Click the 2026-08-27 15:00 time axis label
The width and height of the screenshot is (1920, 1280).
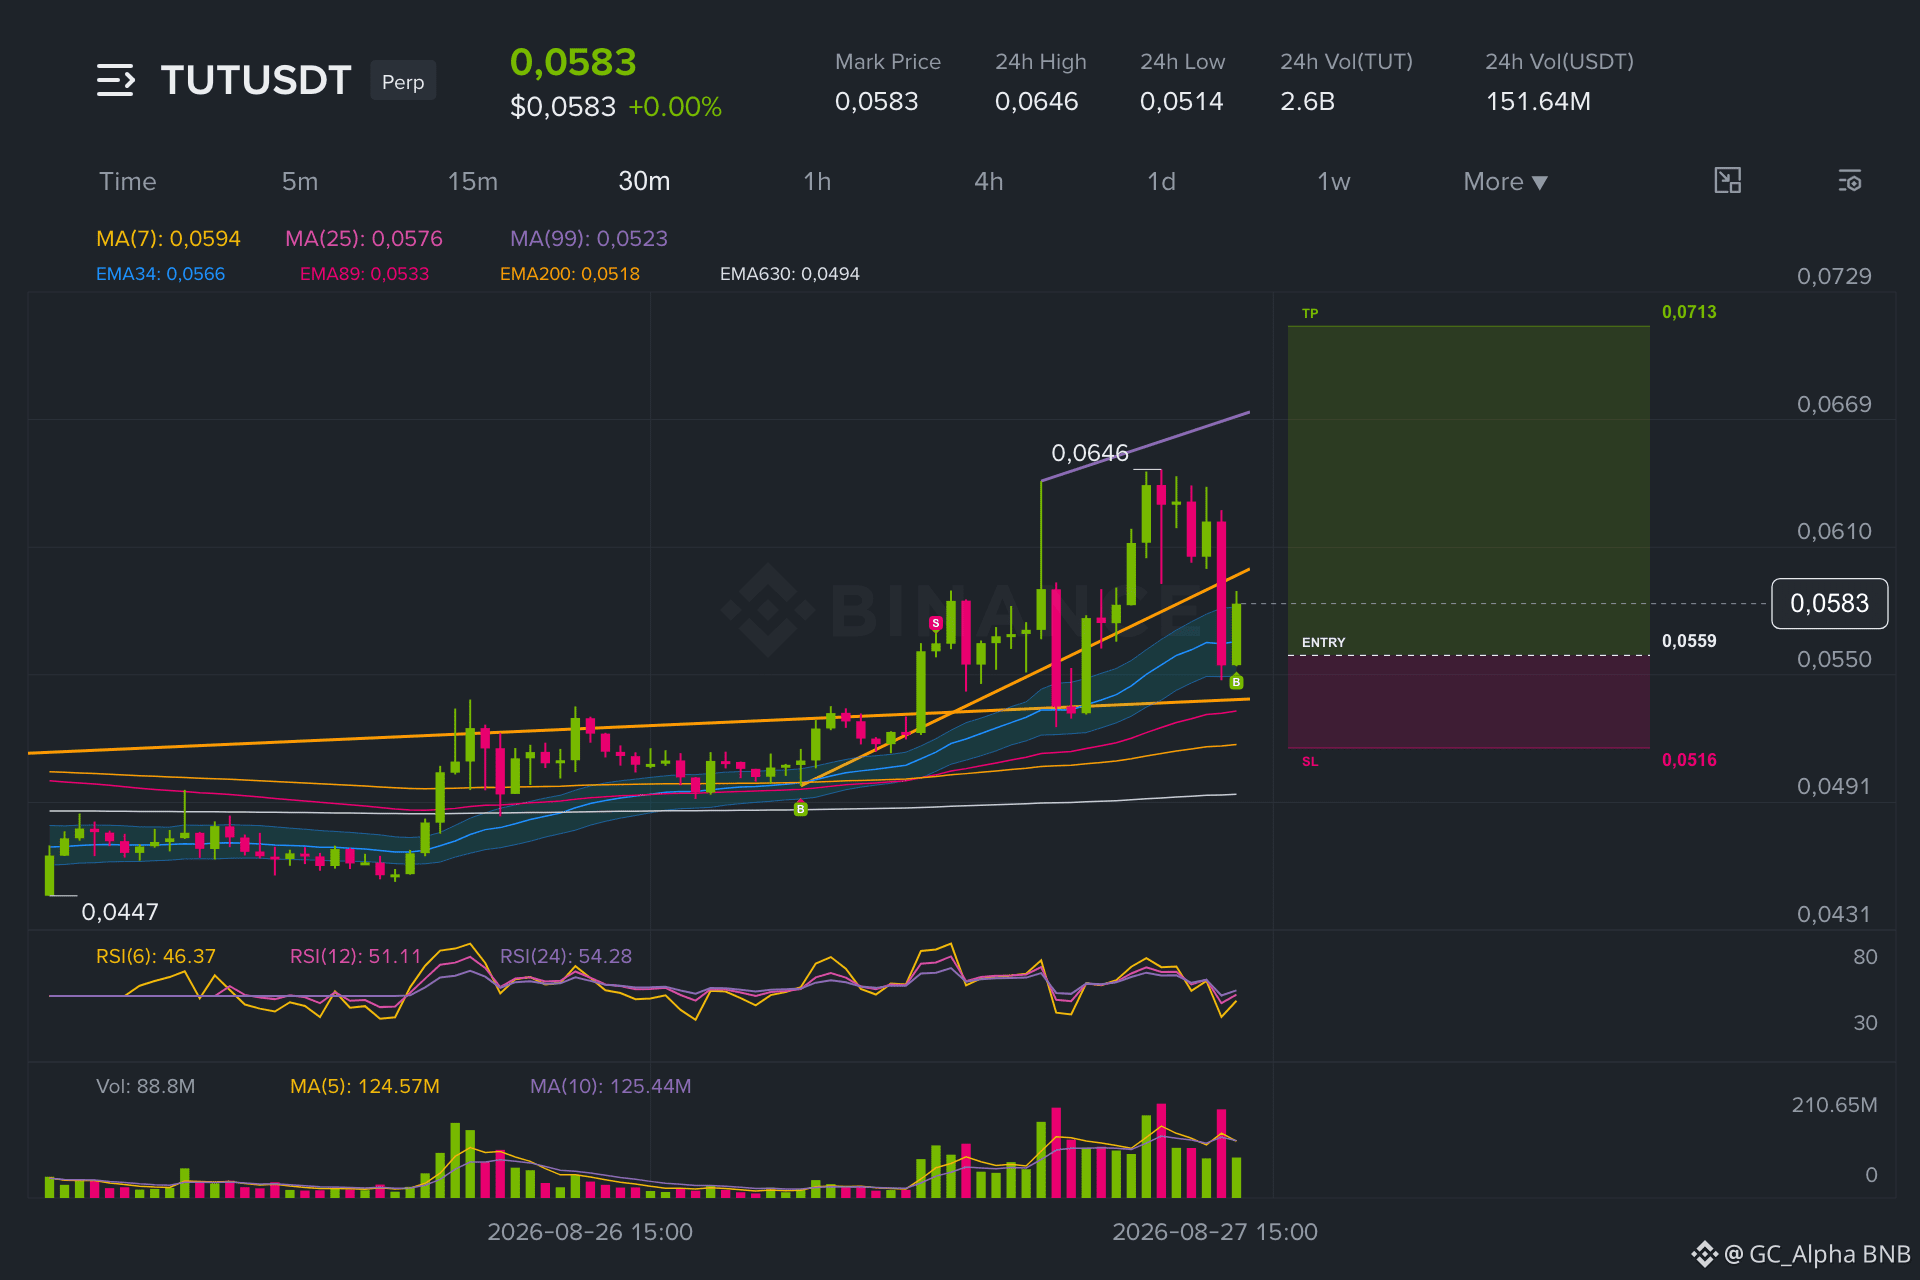[1215, 1232]
